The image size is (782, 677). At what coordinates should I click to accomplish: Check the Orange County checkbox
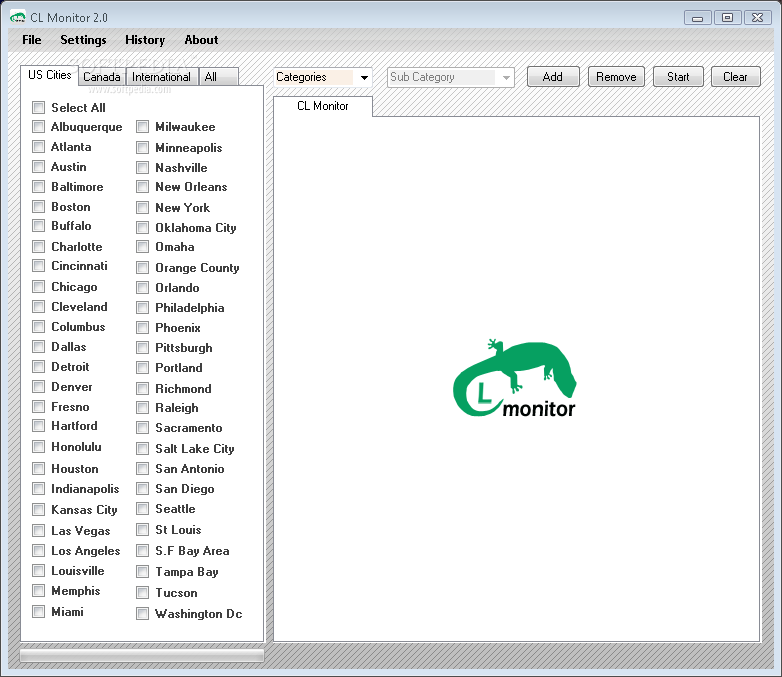click(143, 268)
